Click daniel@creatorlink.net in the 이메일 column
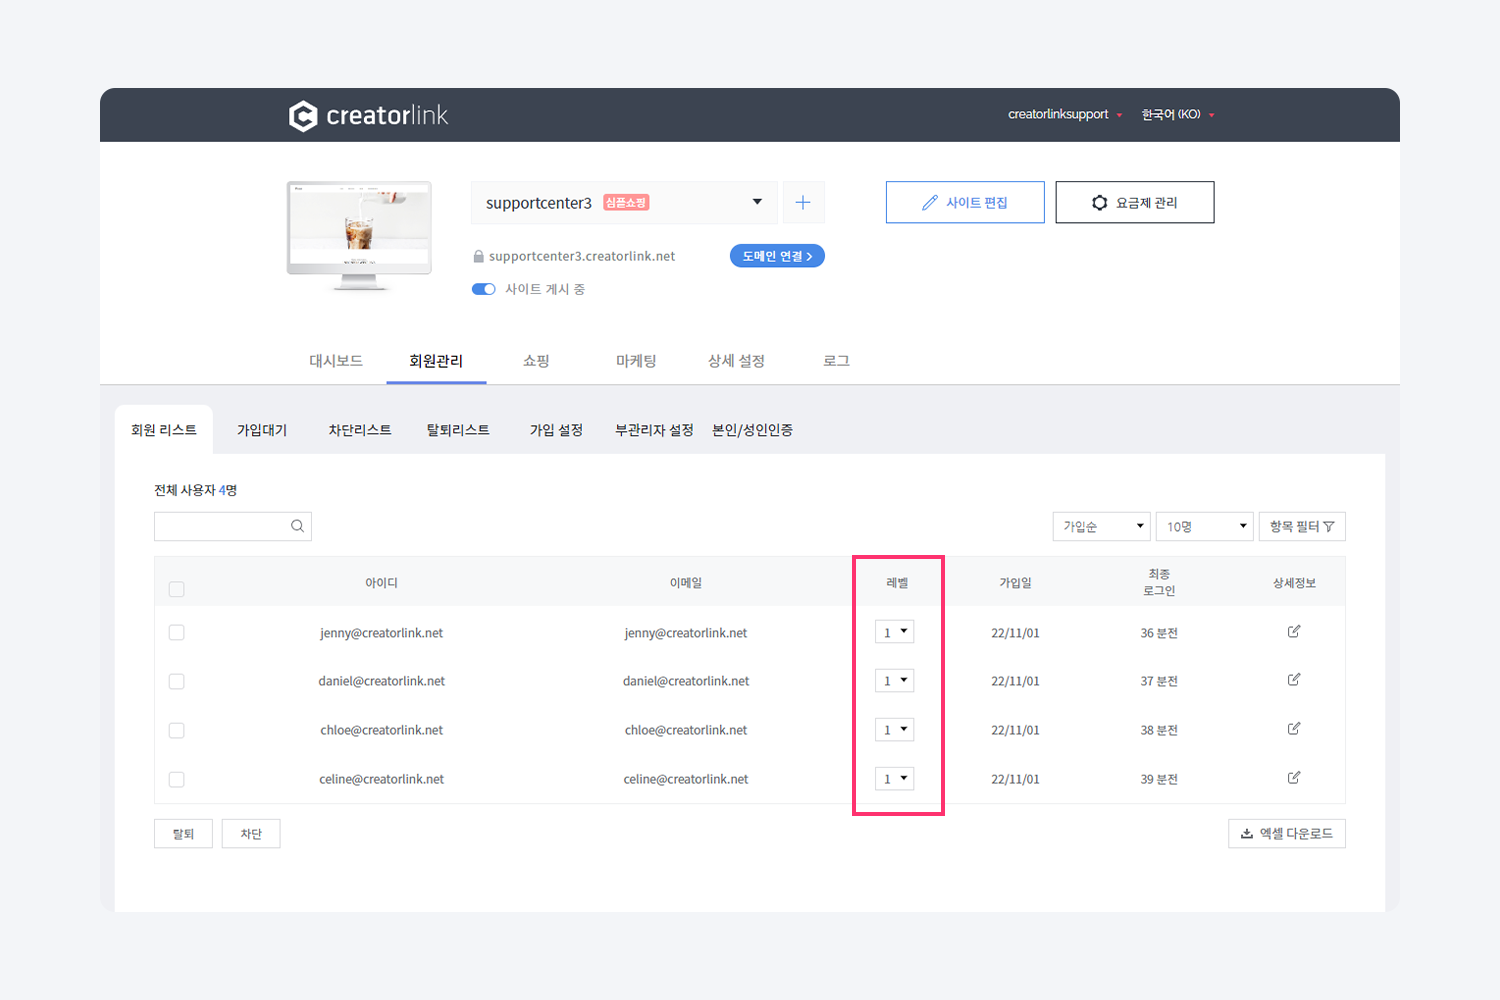 coord(686,681)
